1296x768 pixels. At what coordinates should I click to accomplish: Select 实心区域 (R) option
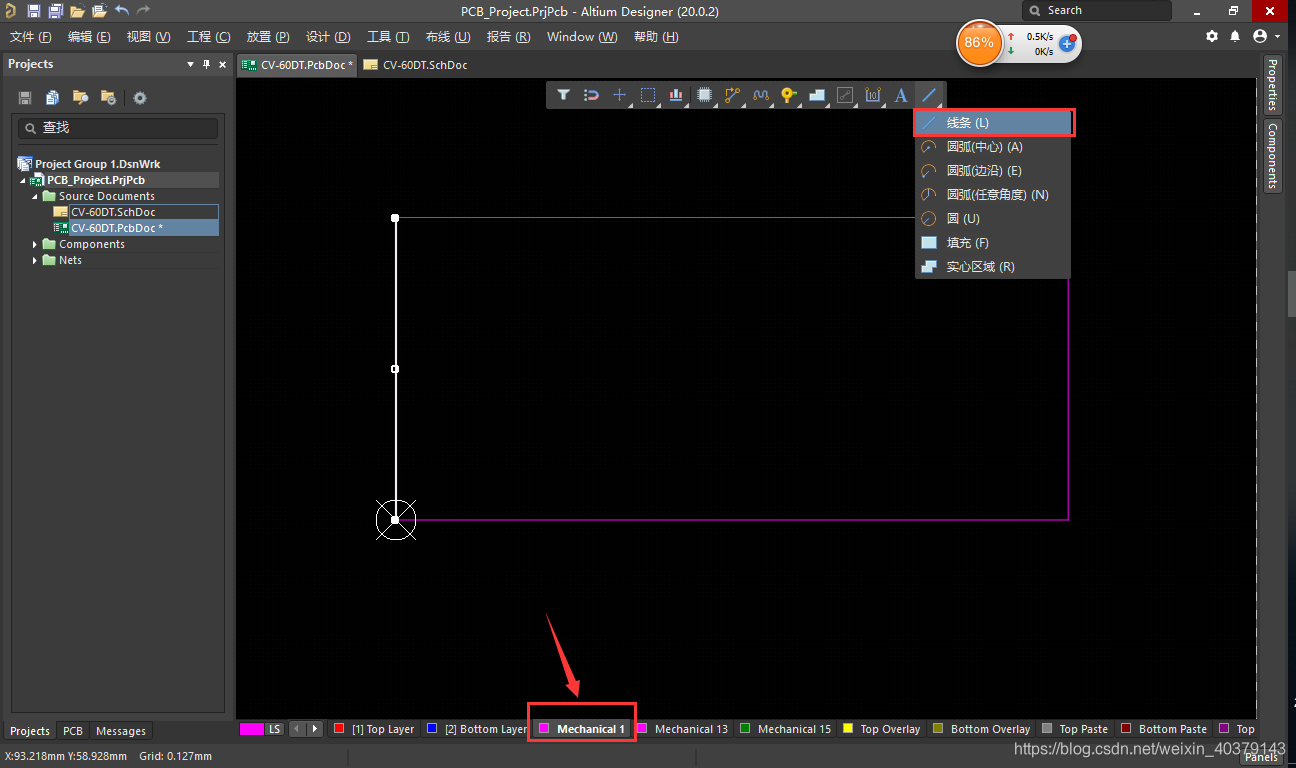pyautogui.click(x=992, y=267)
